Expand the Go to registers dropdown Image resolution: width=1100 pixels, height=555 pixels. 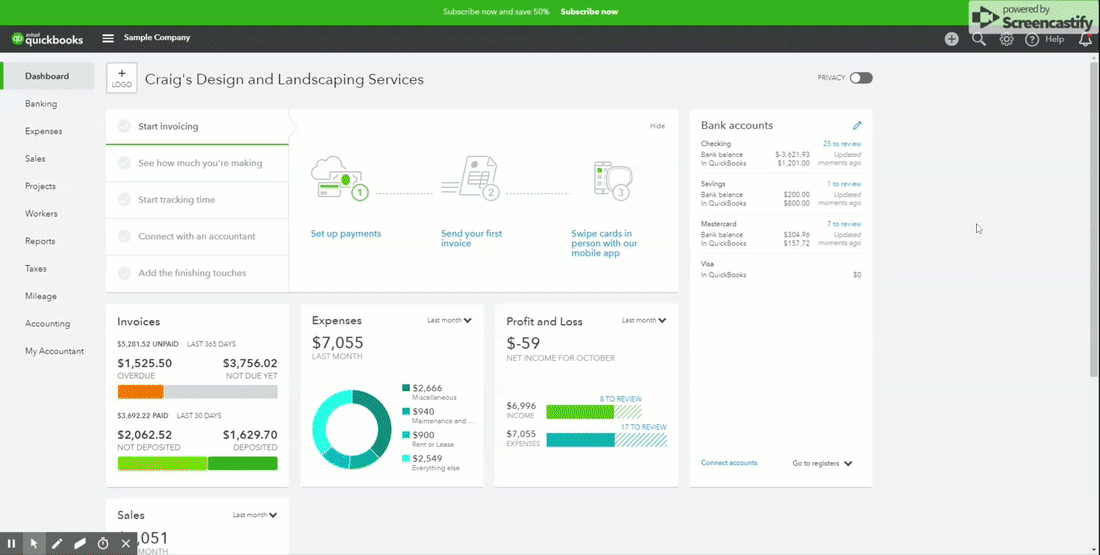[822, 464]
